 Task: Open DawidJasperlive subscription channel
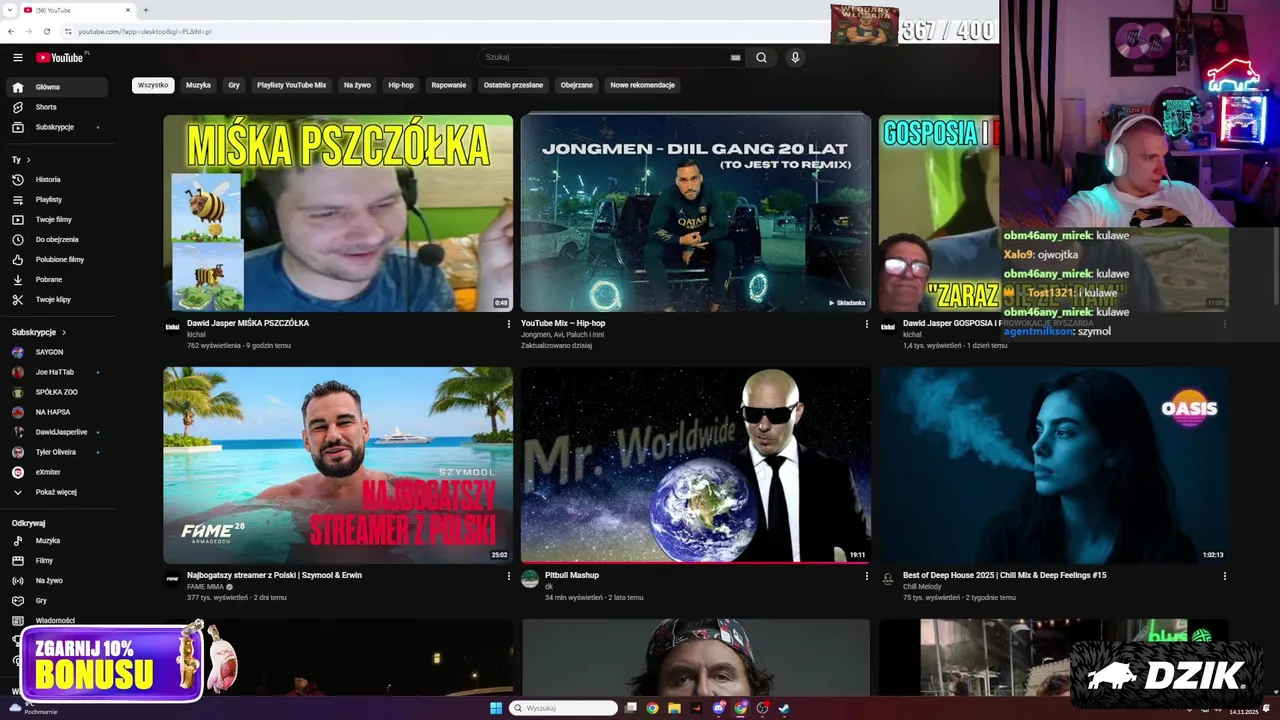(56, 432)
